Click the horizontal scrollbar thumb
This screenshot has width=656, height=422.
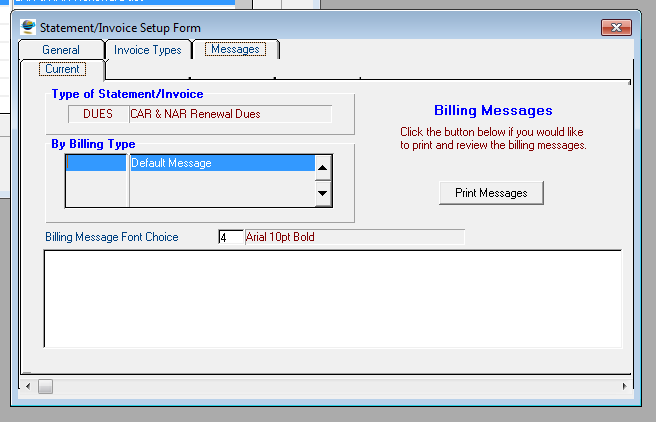pyautogui.click(x=45, y=386)
